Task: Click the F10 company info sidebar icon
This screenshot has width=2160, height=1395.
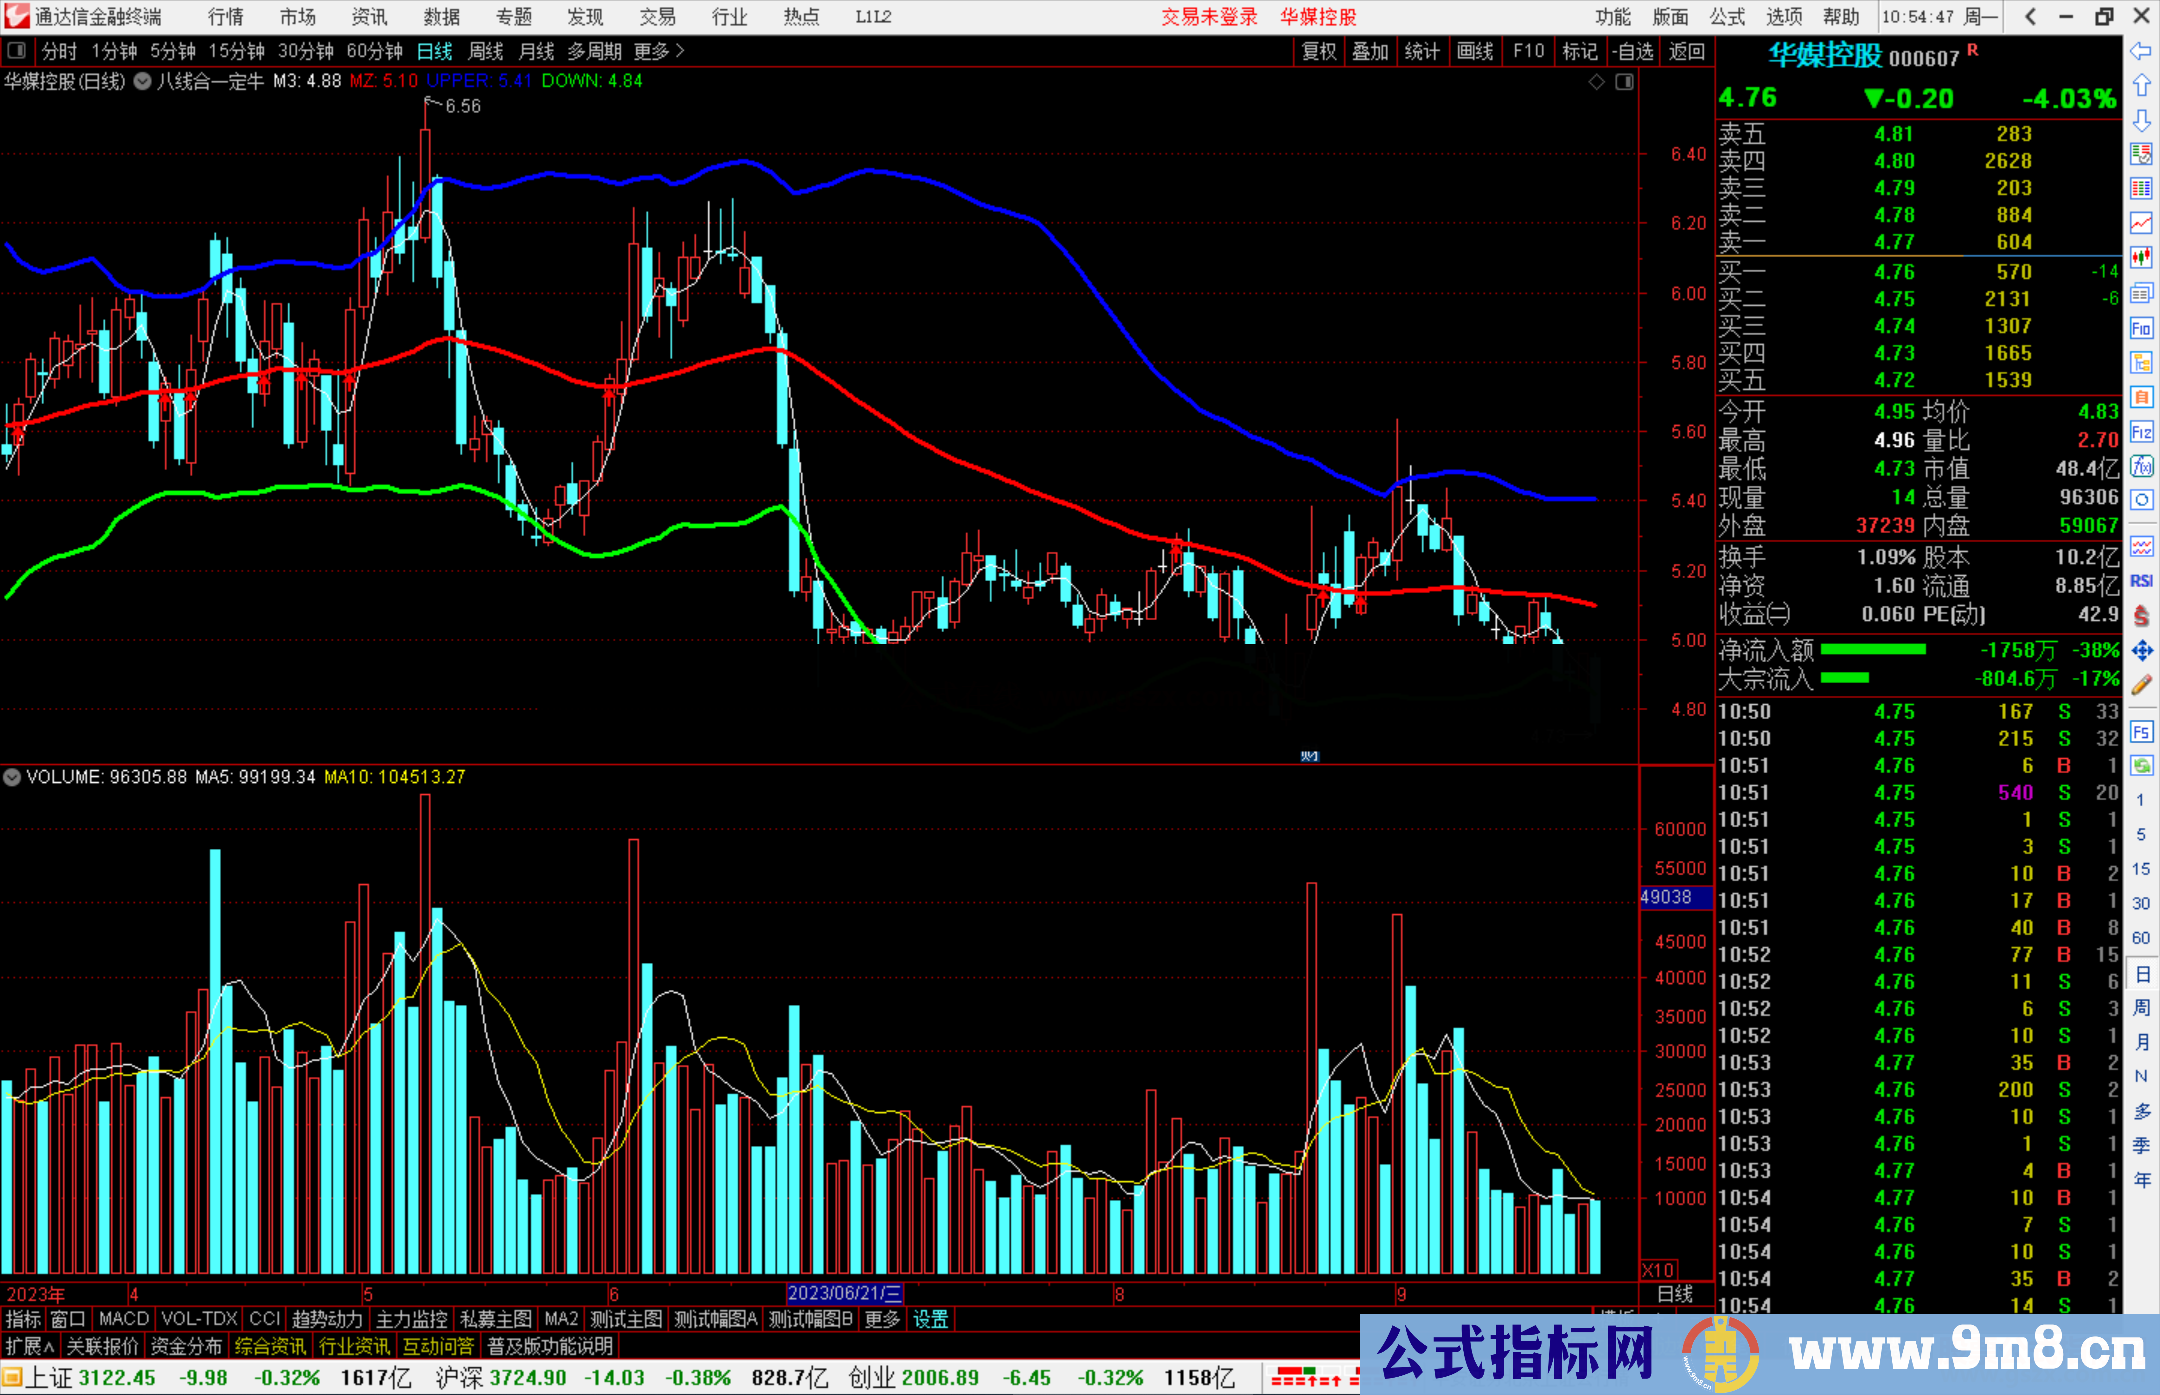Action: 2141,328
